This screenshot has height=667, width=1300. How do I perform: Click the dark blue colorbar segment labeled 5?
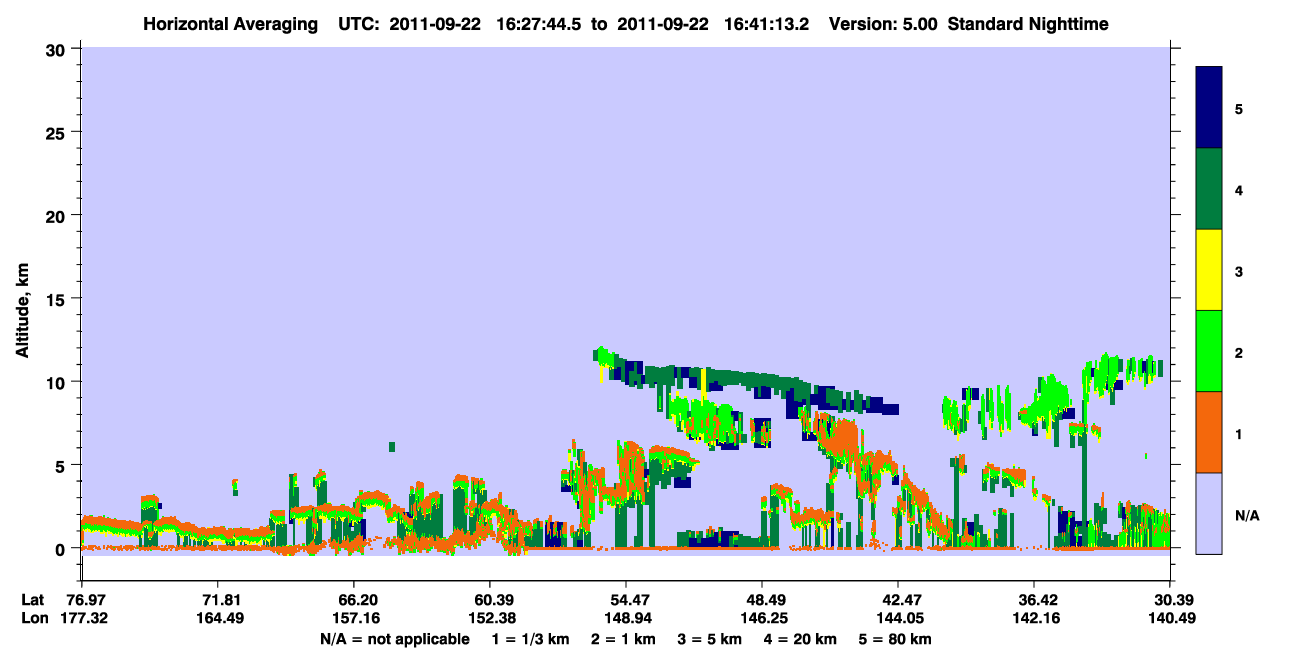pos(1209,108)
